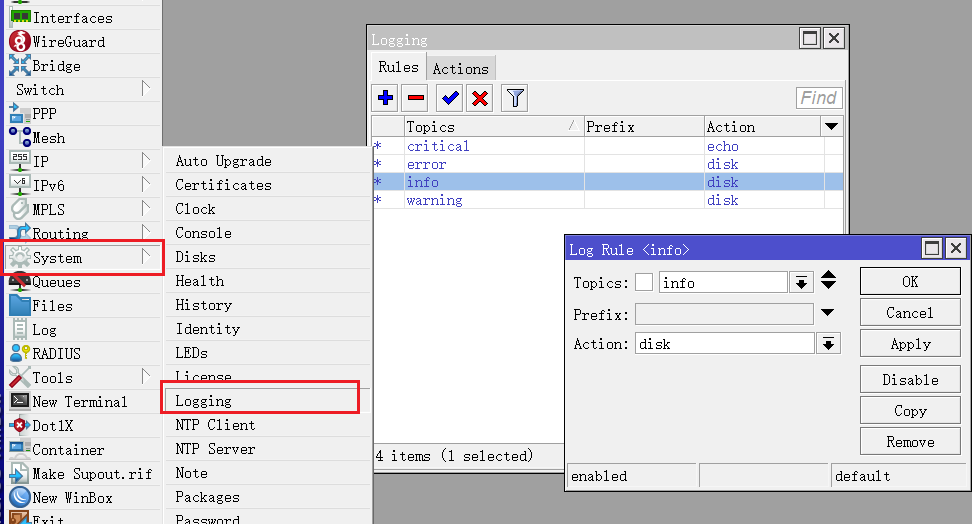Click the blue plus Add rule icon
Viewport: 972px width, 527px height.
pos(385,98)
